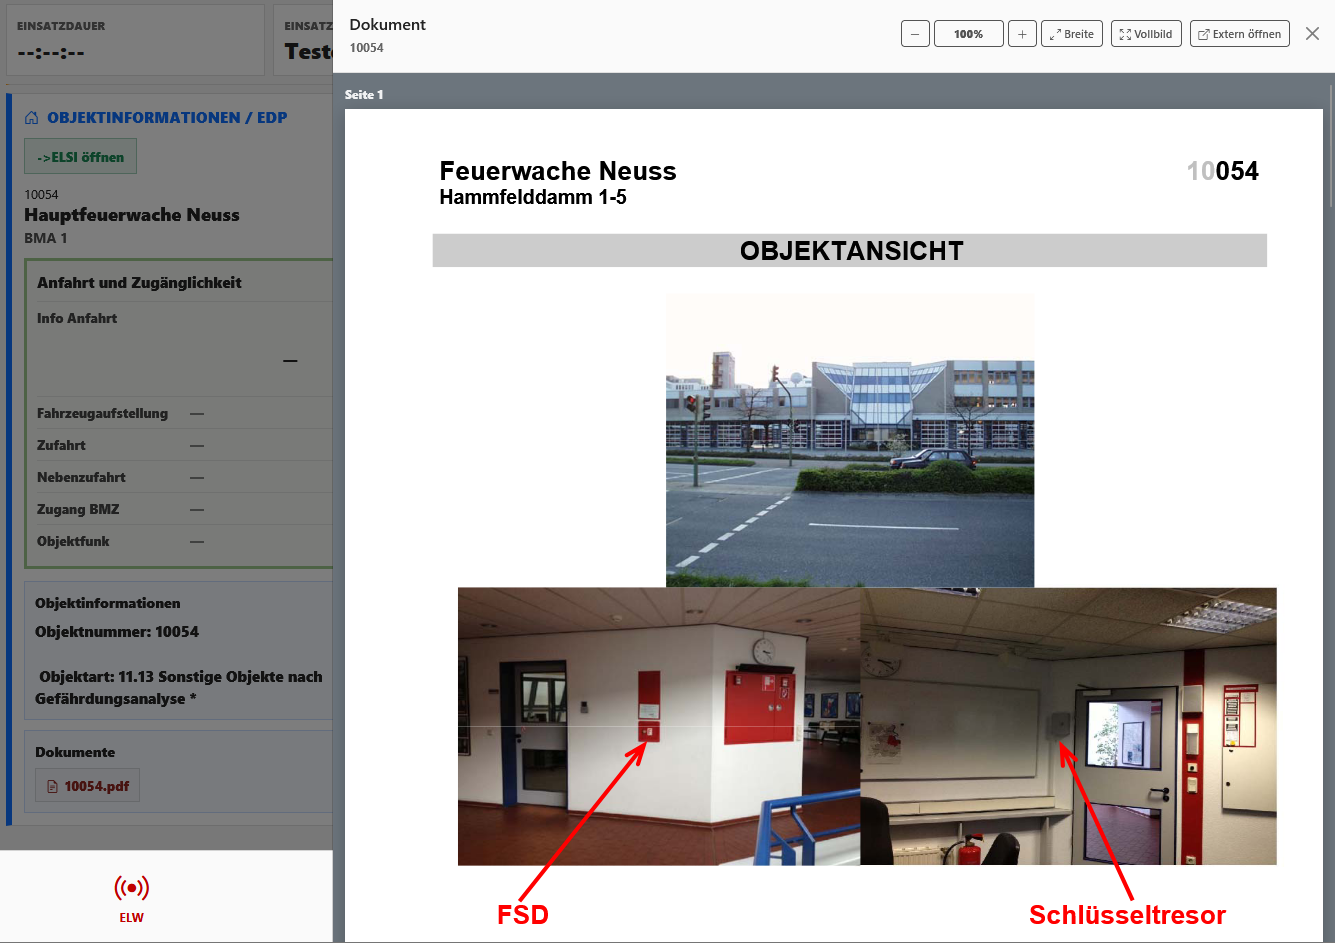Close the document viewer panel
The height and width of the screenshot is (943, 1335).
pyautogui.click(x=1312, y=34)
